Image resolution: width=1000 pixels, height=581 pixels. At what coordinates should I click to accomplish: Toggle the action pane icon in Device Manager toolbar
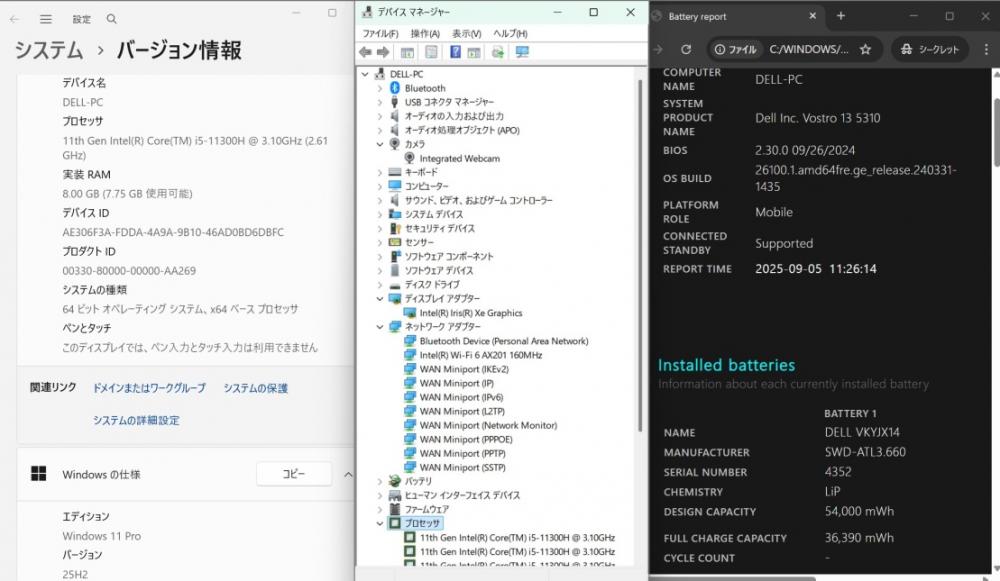coord(474,52)
